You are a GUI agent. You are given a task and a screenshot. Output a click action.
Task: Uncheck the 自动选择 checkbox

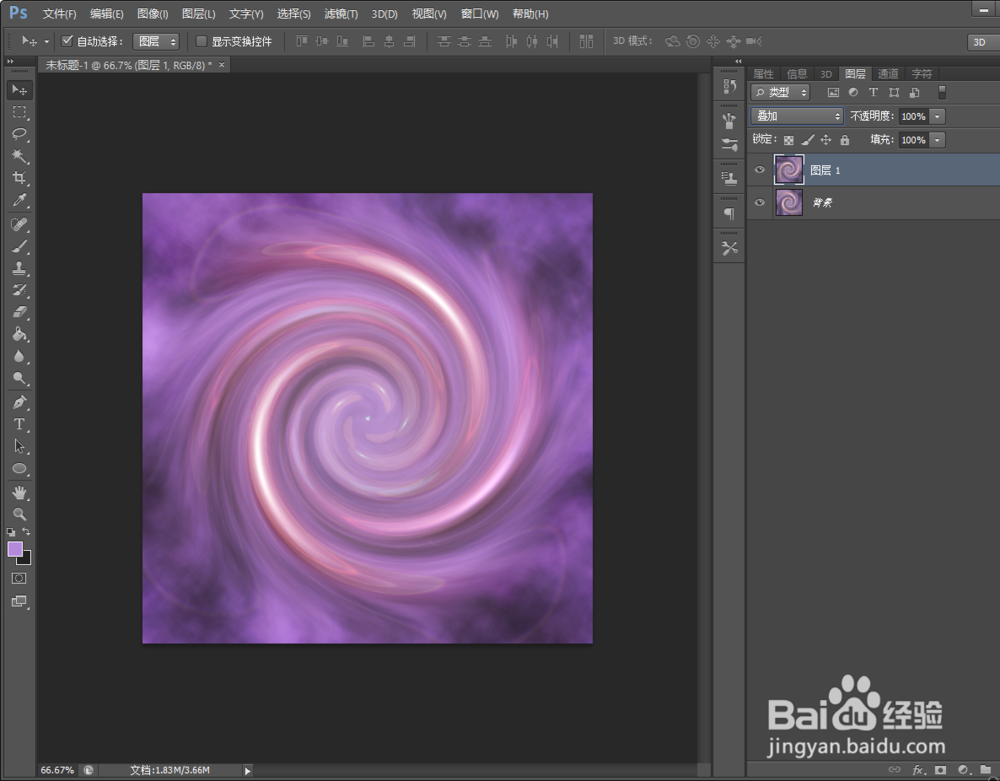pos(67,41)
